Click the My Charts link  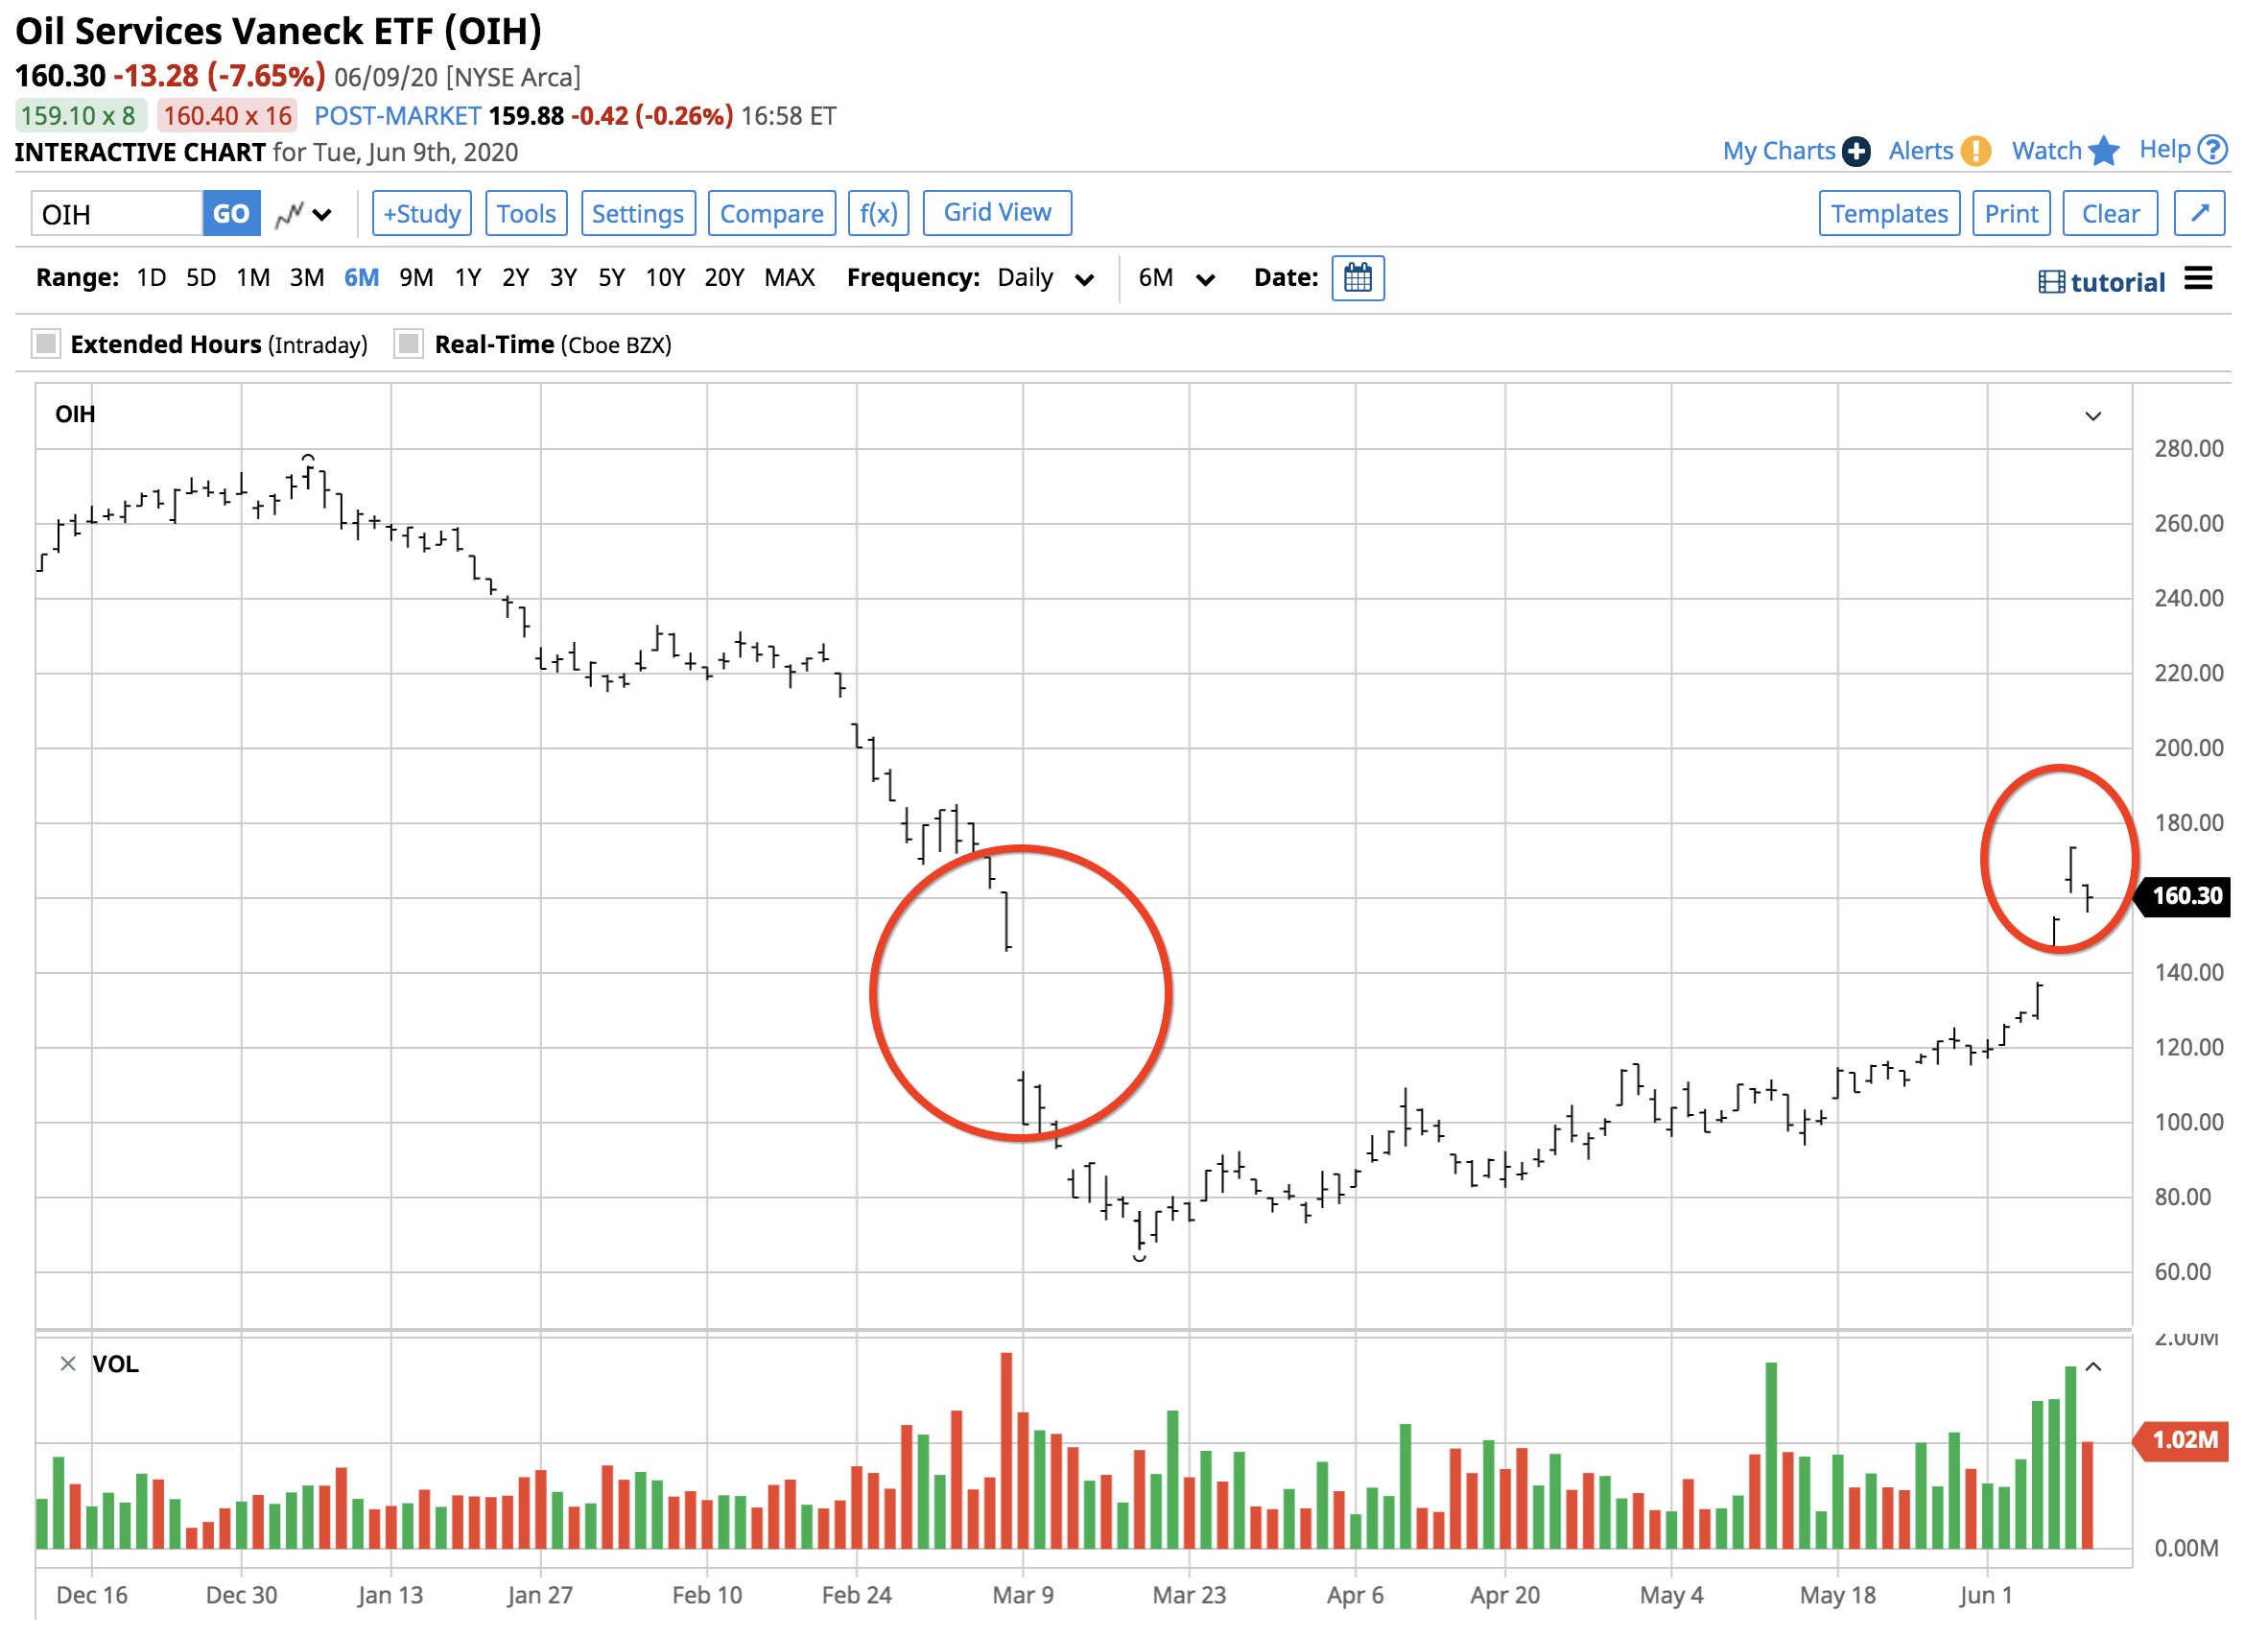(1778, 151)
